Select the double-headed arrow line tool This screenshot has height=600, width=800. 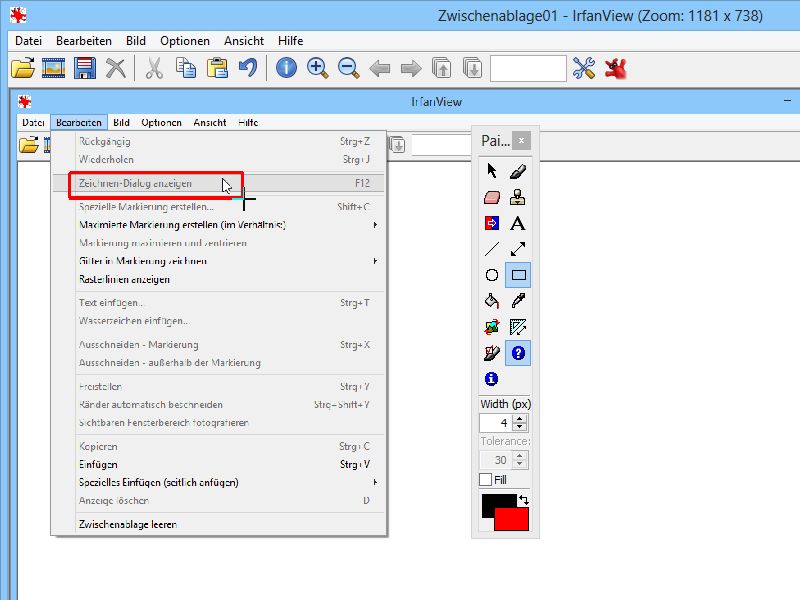pyautogui.click(x=518, y=249)
